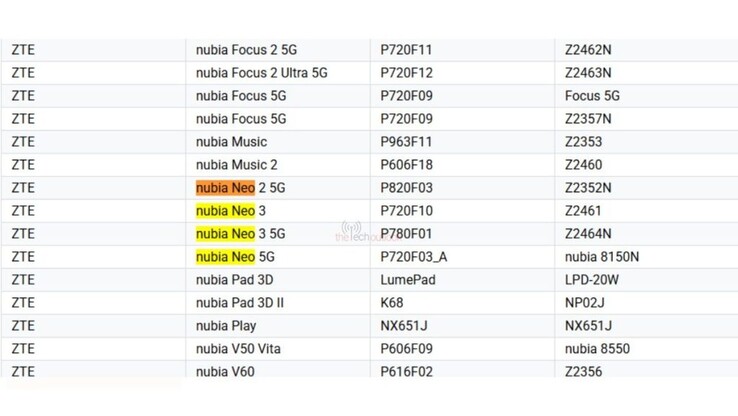Select the nubia 8150N cell
The image size is (738, 416).
tap(601, 257)
